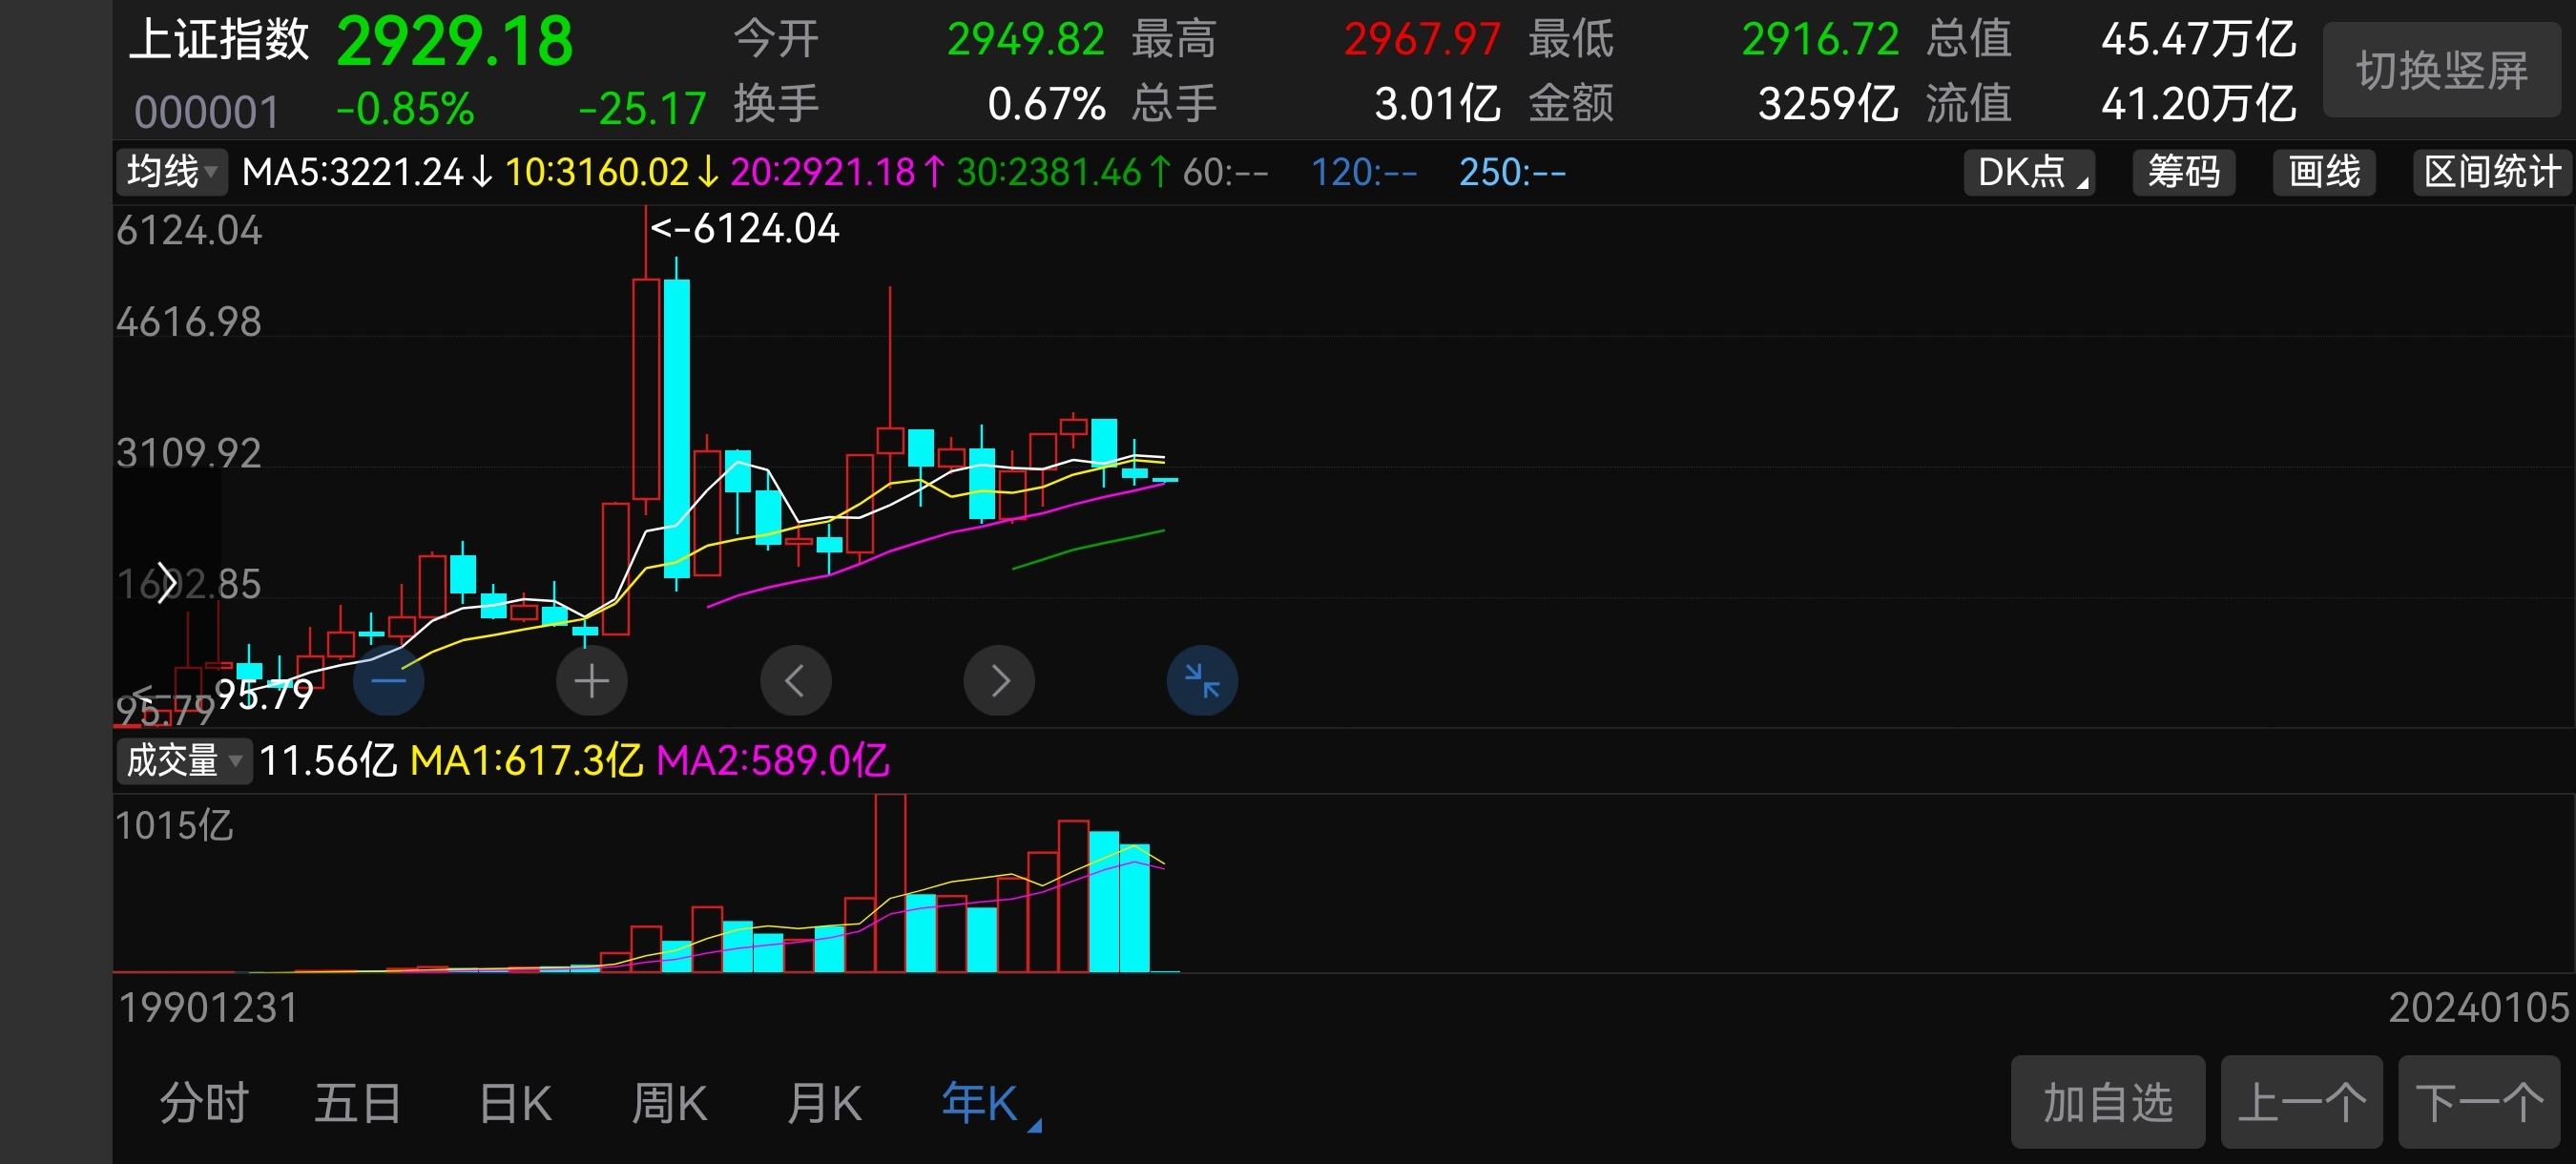Screen dimensions: 2576x1164
Task: Click the zoom in plus icon on chart
Action: coord(592,680)
